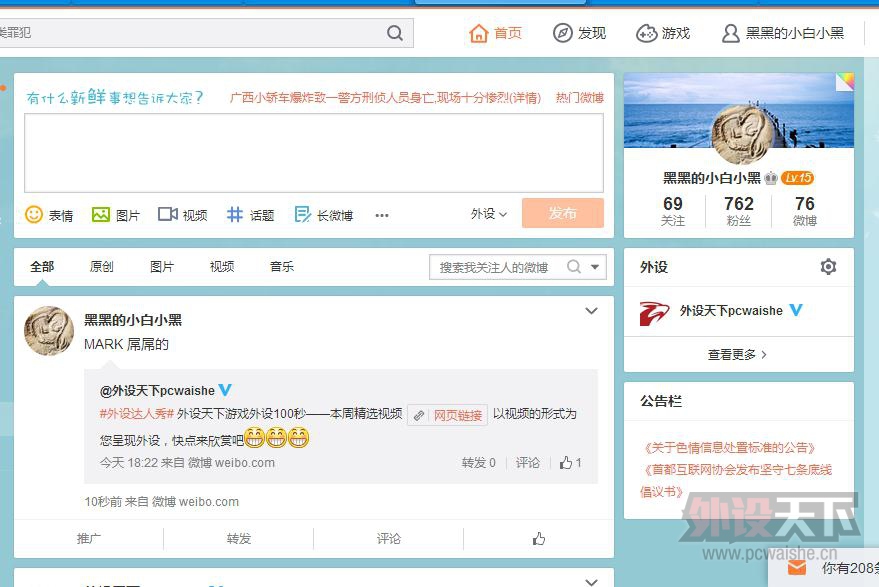
Task: Click magnifier in followed-posts search box
Action: (x=573, y=267)
